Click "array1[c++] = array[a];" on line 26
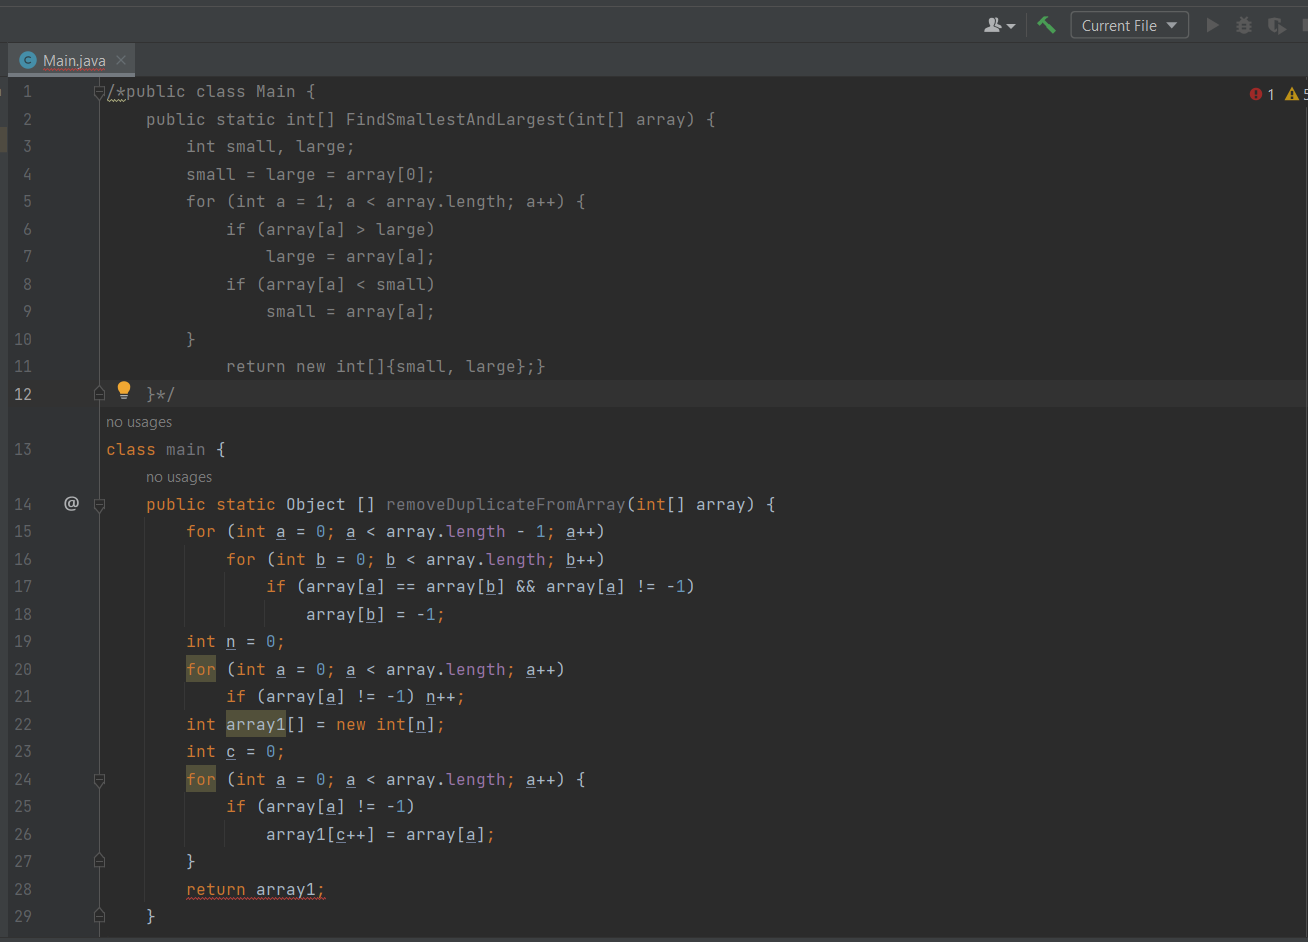The image size is (1308, 942). 381,835
